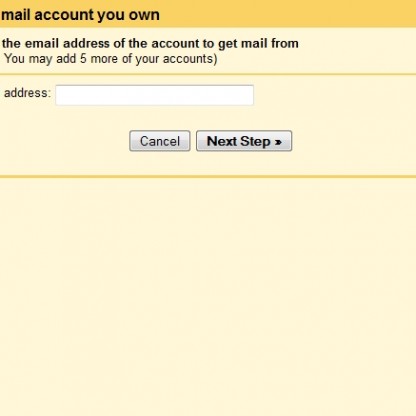Screen dimensions: 416x416
Task: Click the empty area below the bottom divider
Action: (208, 297)
